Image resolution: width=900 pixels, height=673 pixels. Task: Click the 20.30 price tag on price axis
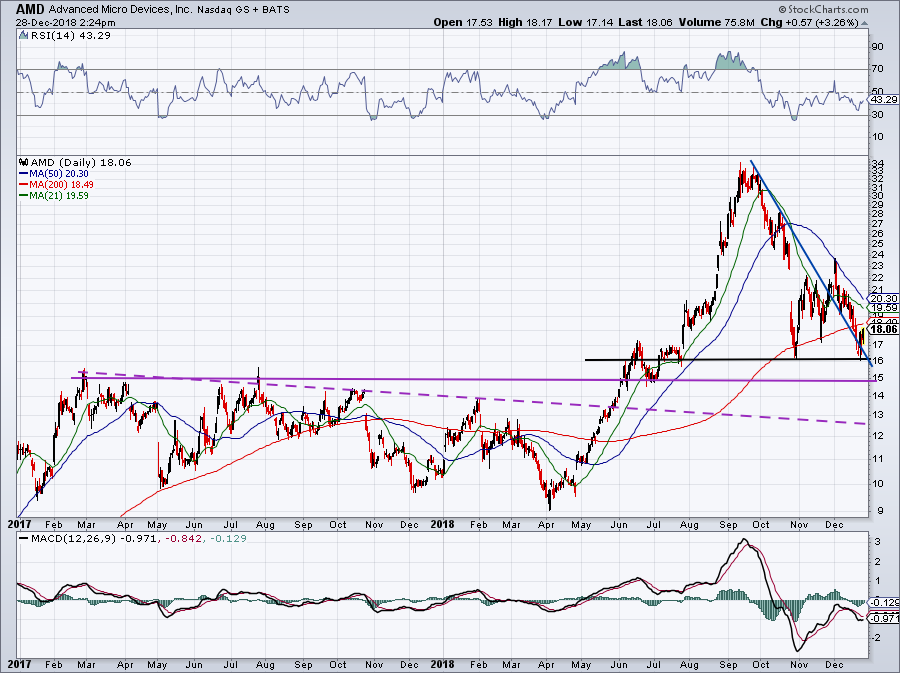(x=884, y=298)
